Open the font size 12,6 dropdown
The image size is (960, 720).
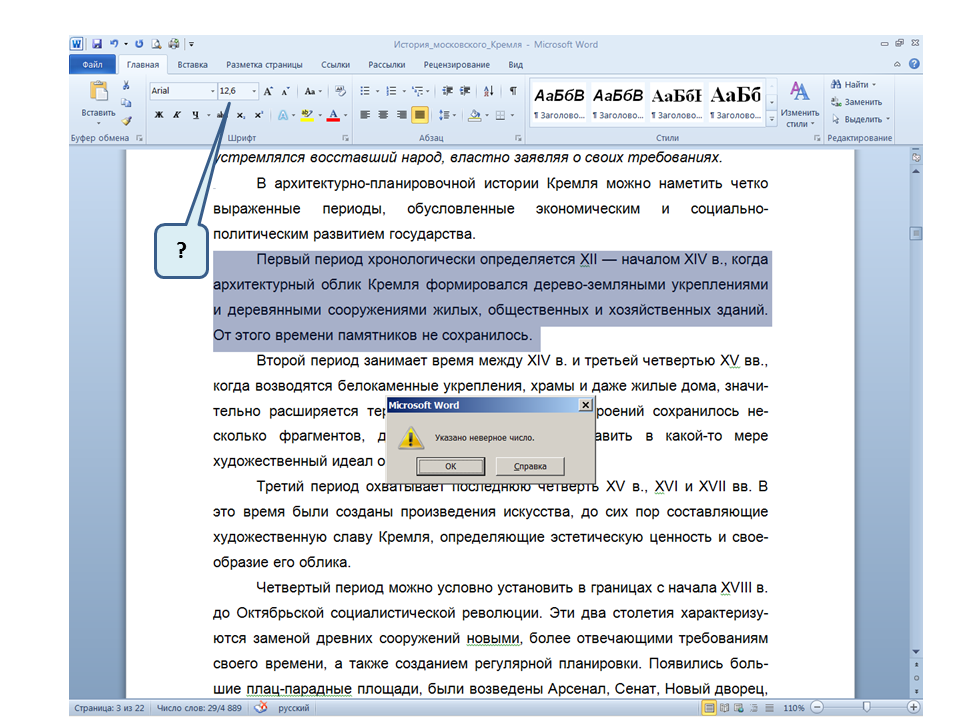point(254,91)
